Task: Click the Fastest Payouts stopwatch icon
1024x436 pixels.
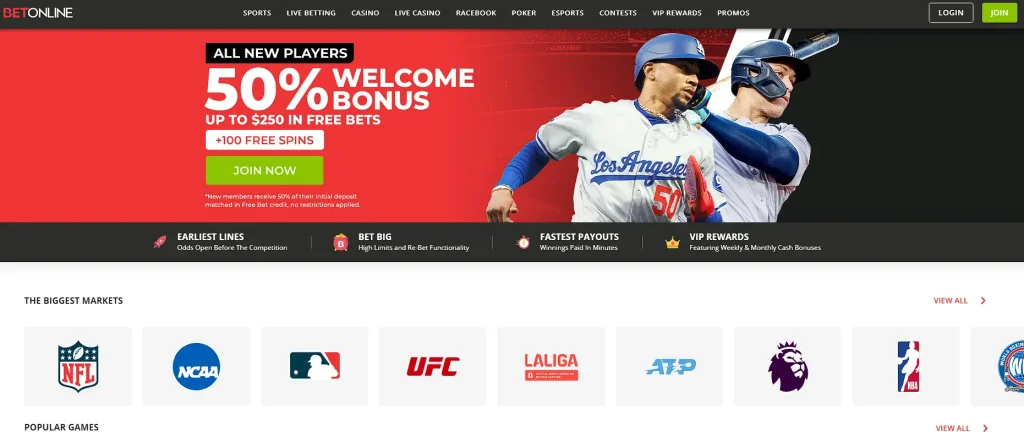Action: tap(523, 242)
